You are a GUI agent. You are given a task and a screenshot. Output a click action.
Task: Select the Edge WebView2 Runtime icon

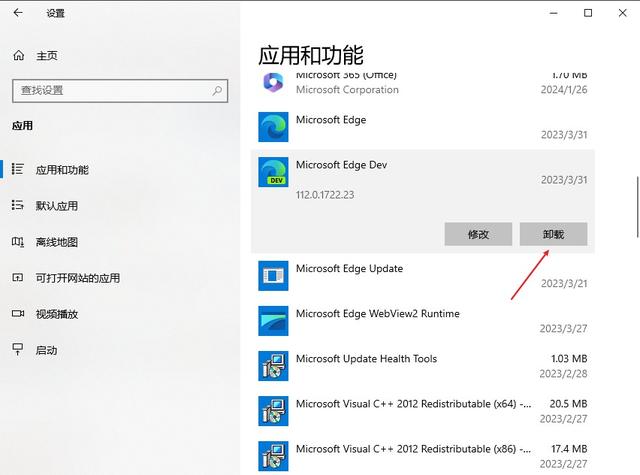[273, 321]
